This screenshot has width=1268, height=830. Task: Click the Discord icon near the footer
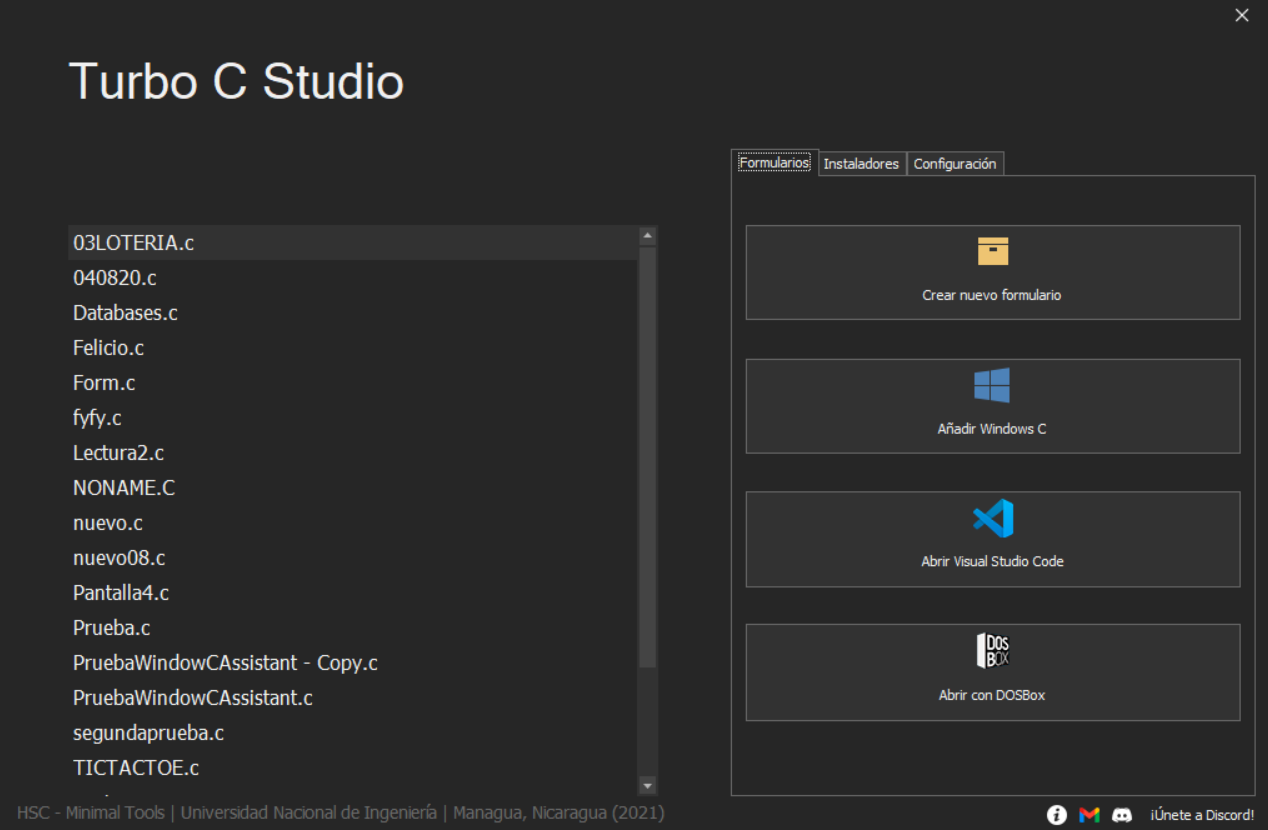[x=1122, y=814]
